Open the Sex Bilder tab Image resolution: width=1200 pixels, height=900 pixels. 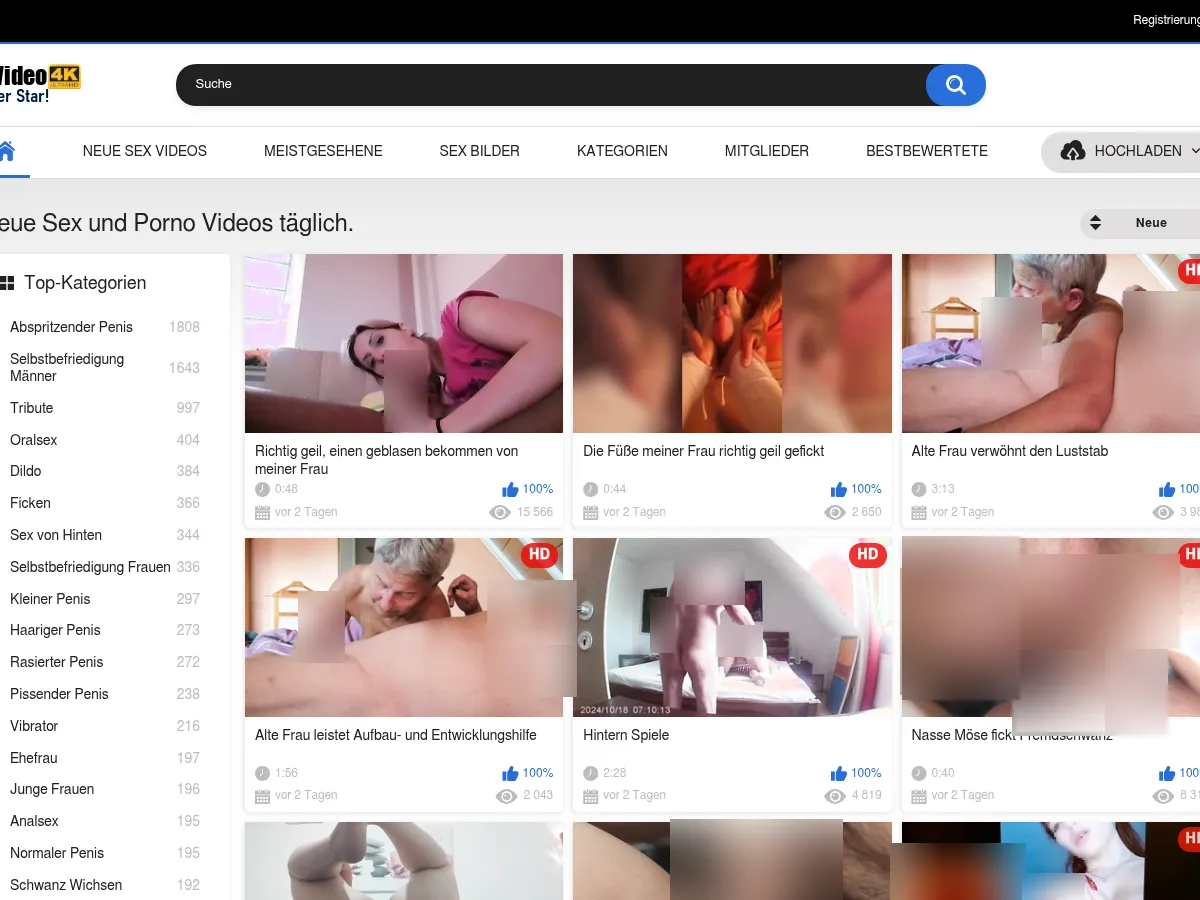pyautogui.click(x=480, y=152)
